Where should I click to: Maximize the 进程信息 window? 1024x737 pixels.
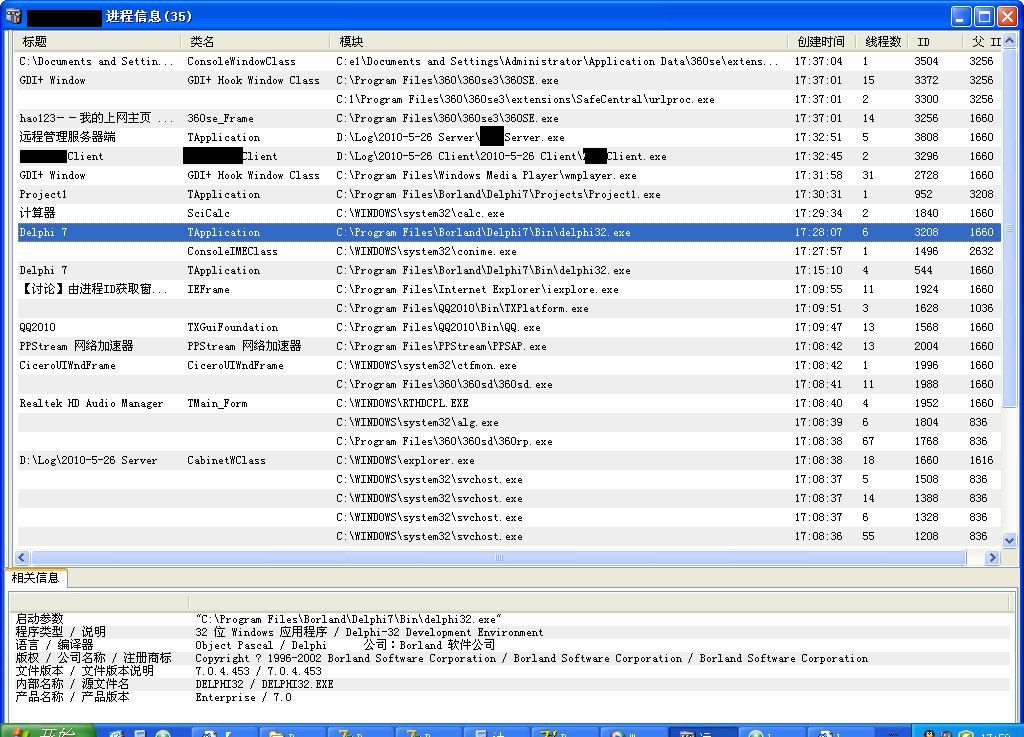(984, 16)
